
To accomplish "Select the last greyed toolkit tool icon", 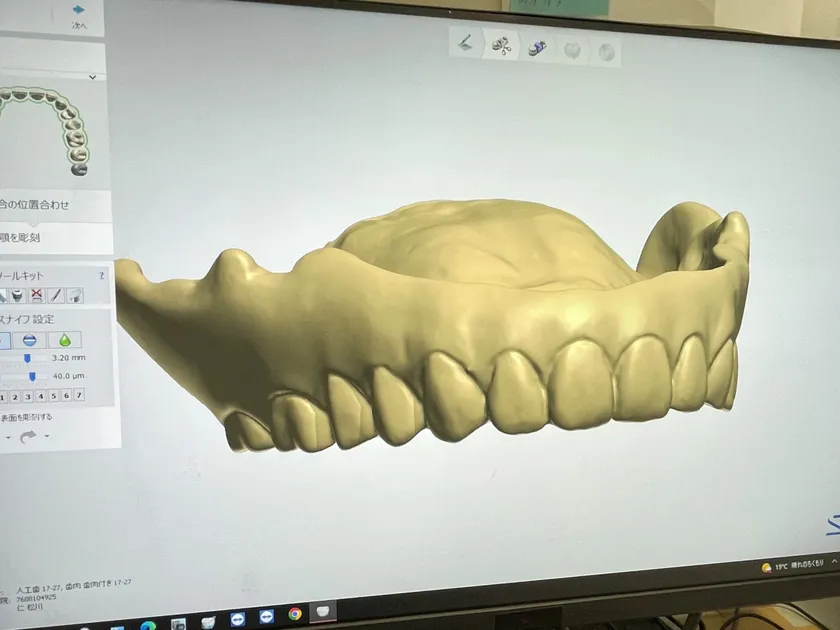I will pos(75,295).
